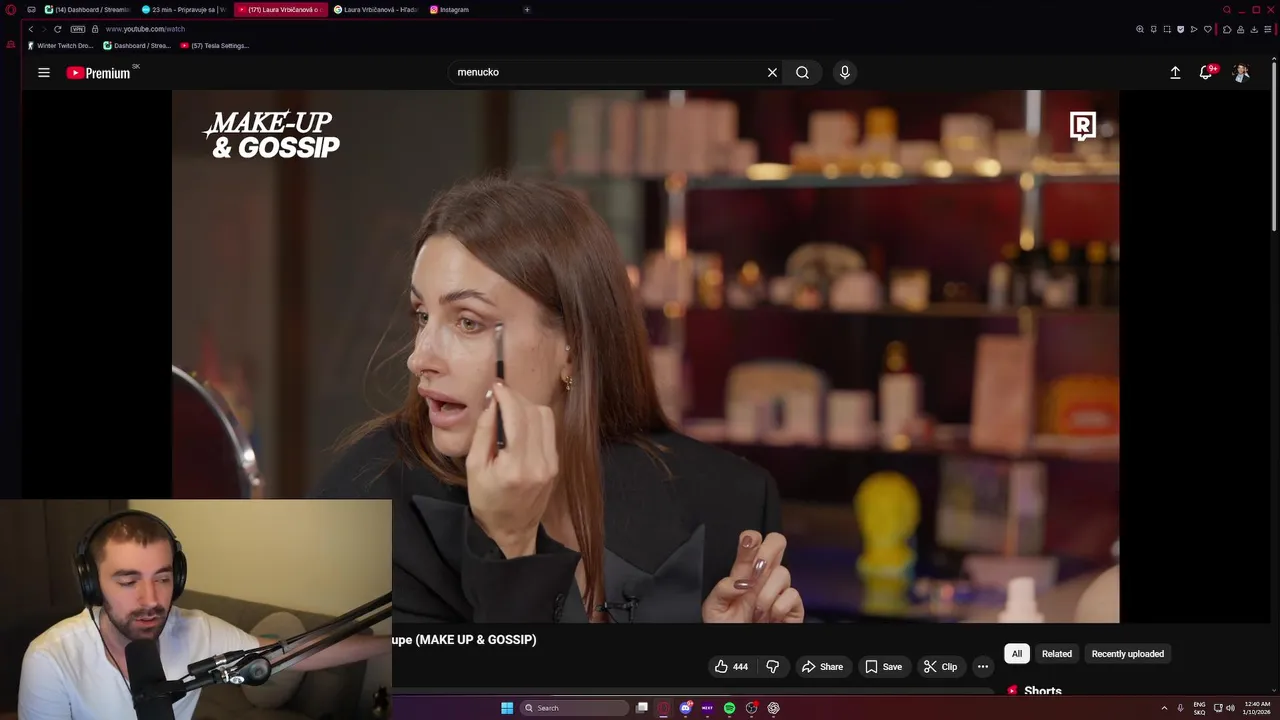Open 'Dashboard / Strea...' bookmark
This screenshot has height=720, width=1280.
137,46
